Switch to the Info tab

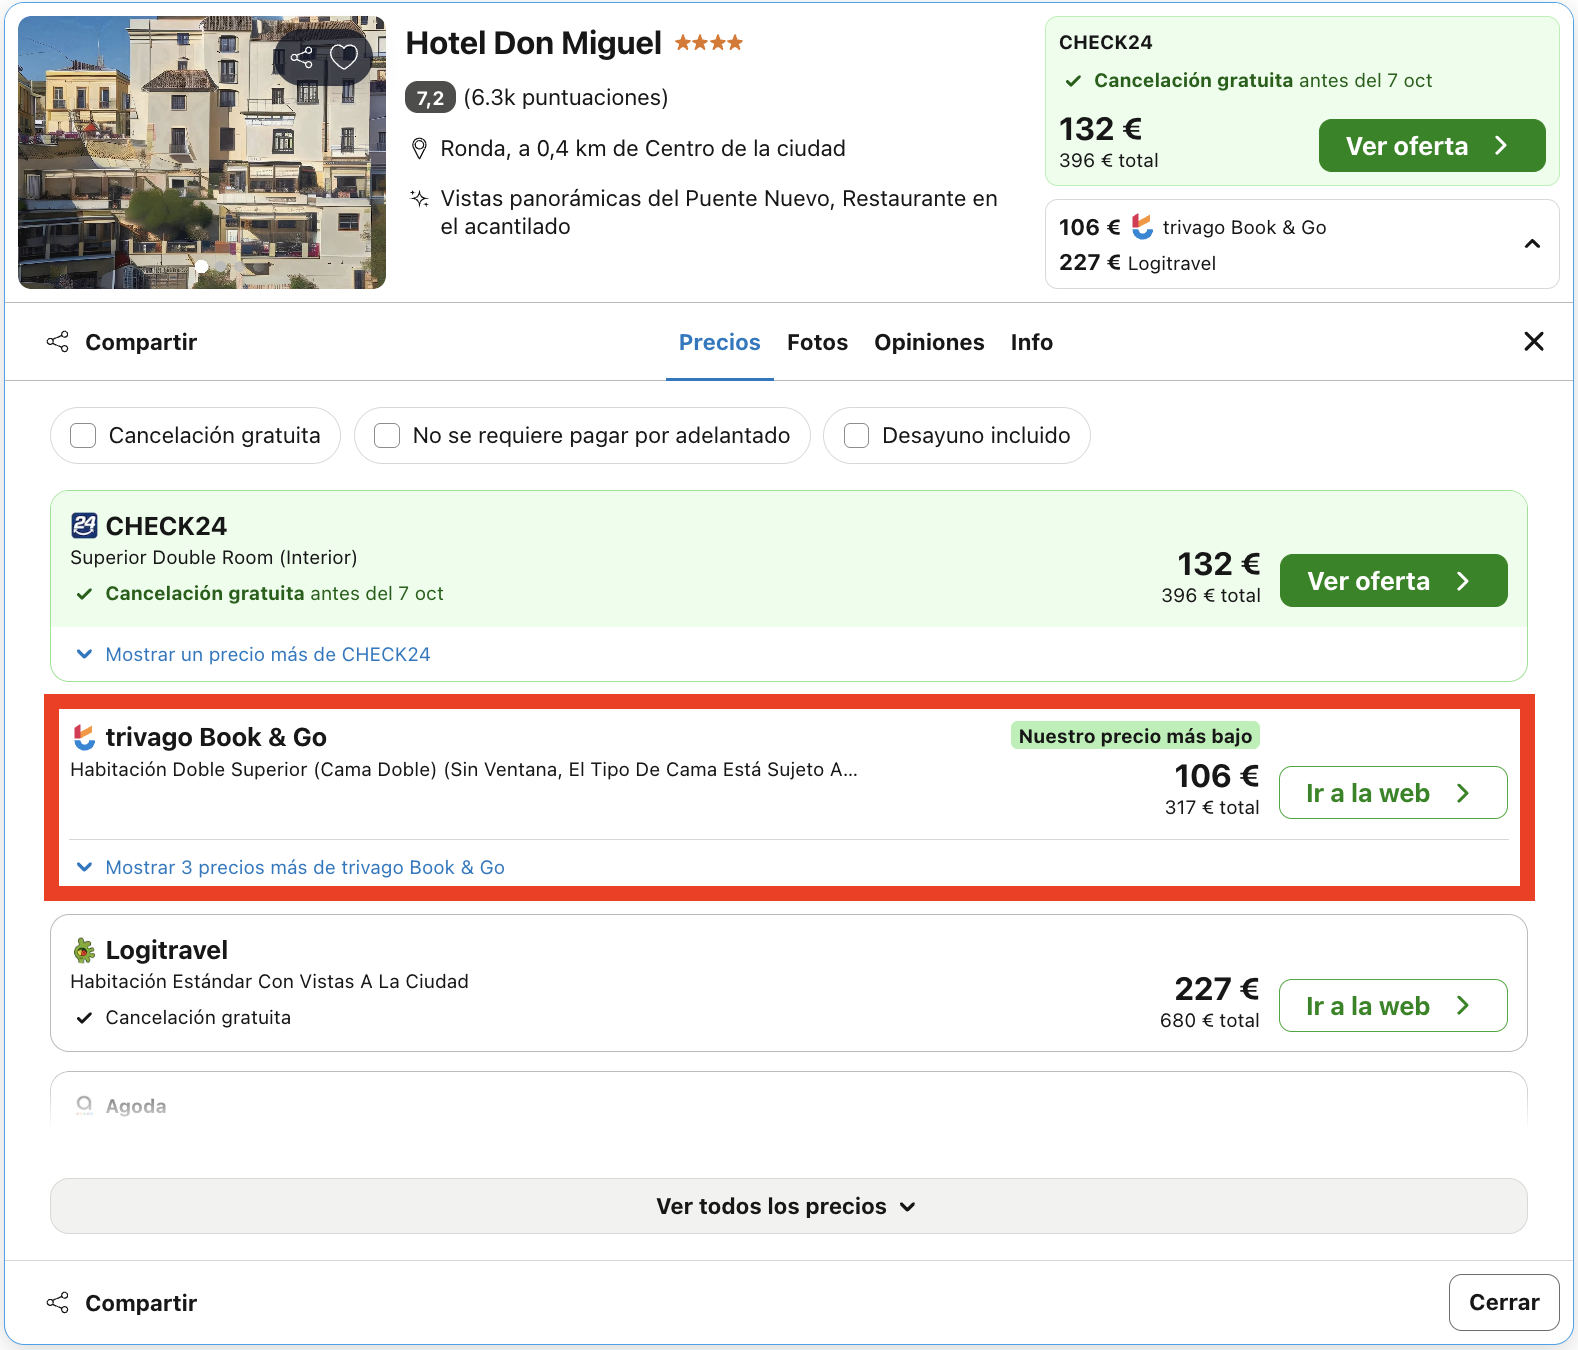[1031, 342]
